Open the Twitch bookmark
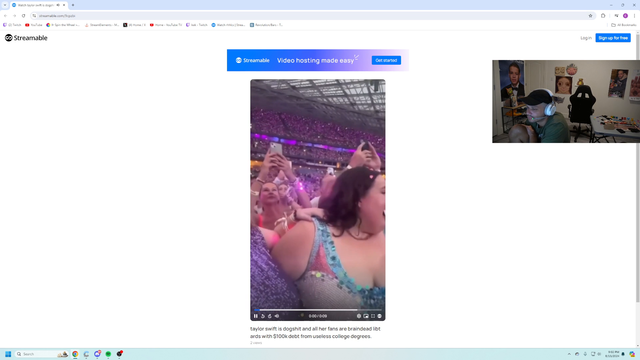The height and width of the screenshot is (360, 640). [x=12, y=25]
